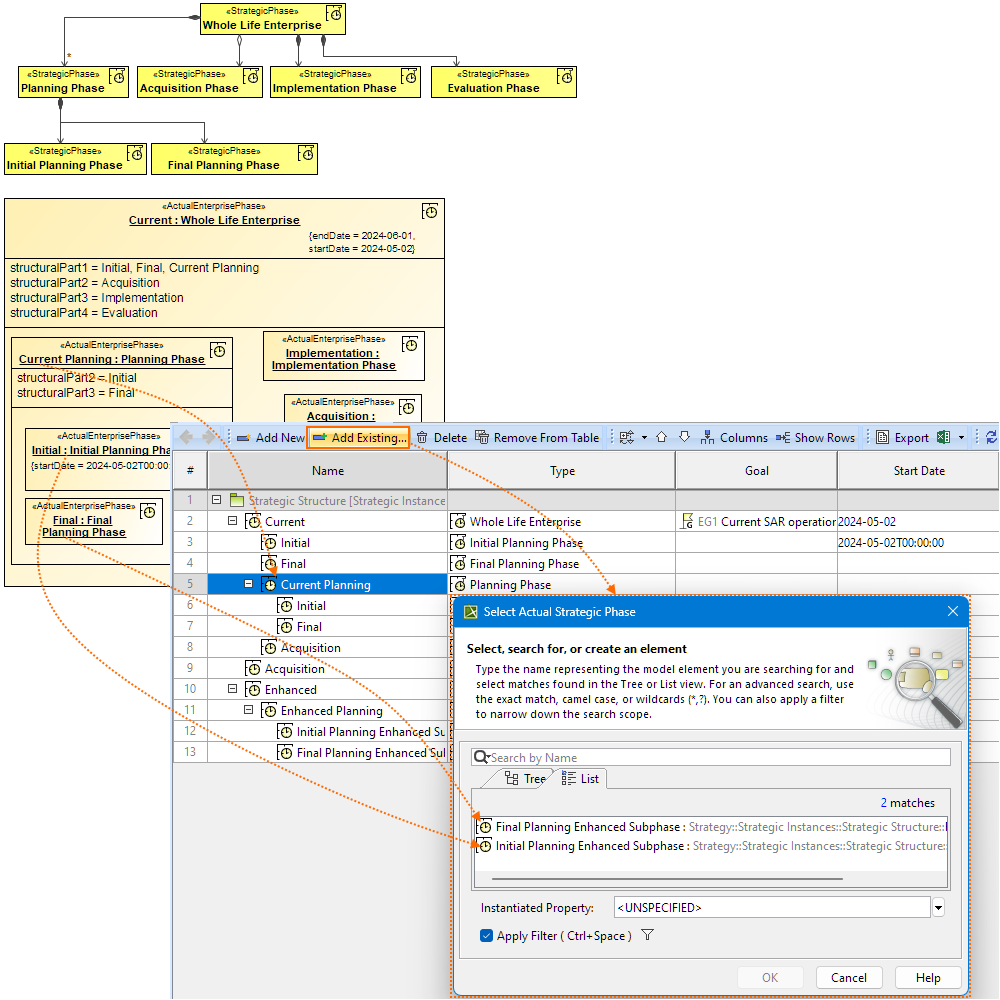
Task: Click the Implementation : Implementation Phase instance box
Action: (x=344, y=356)
